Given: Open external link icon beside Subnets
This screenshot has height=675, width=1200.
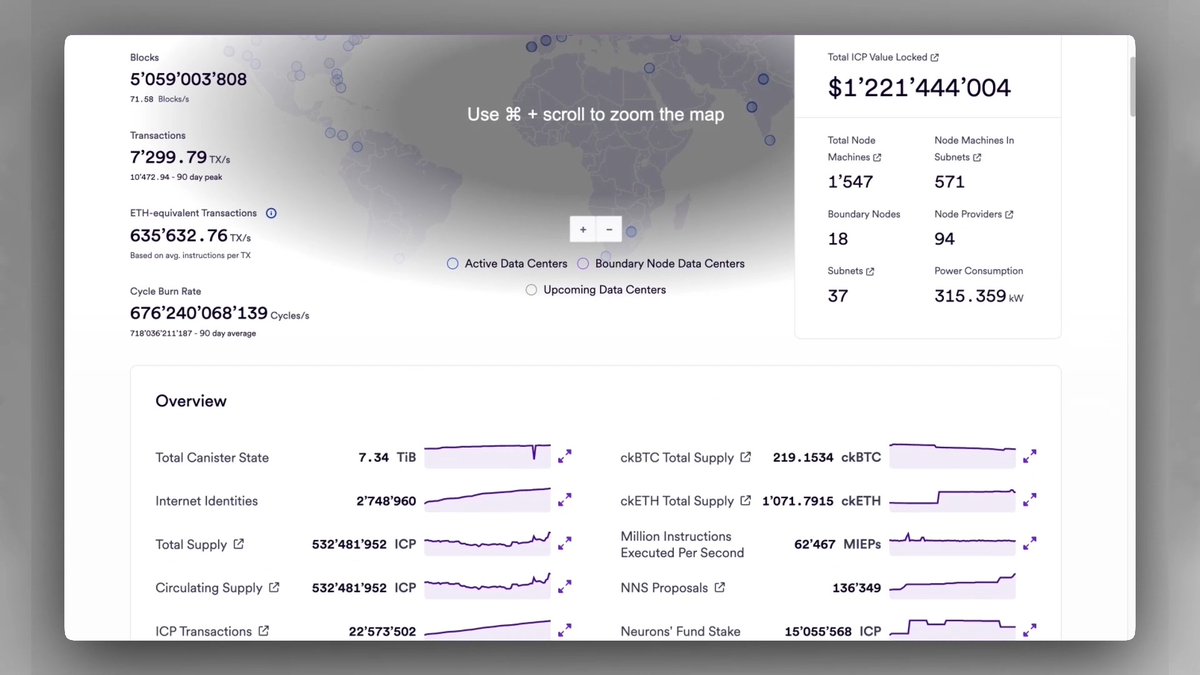Looking at the screenshot, I should tap(870, 272).
